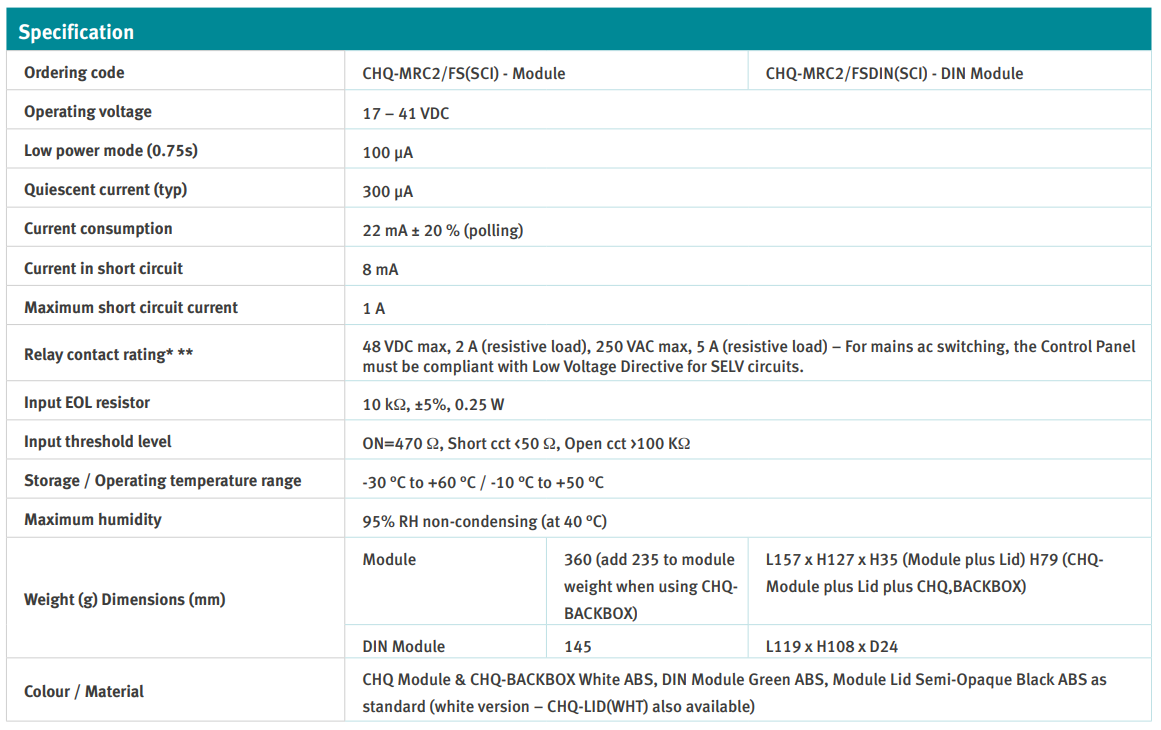Click the DIN Module weight value 145
Screen dimensions: 1161x730
[578, 647]
